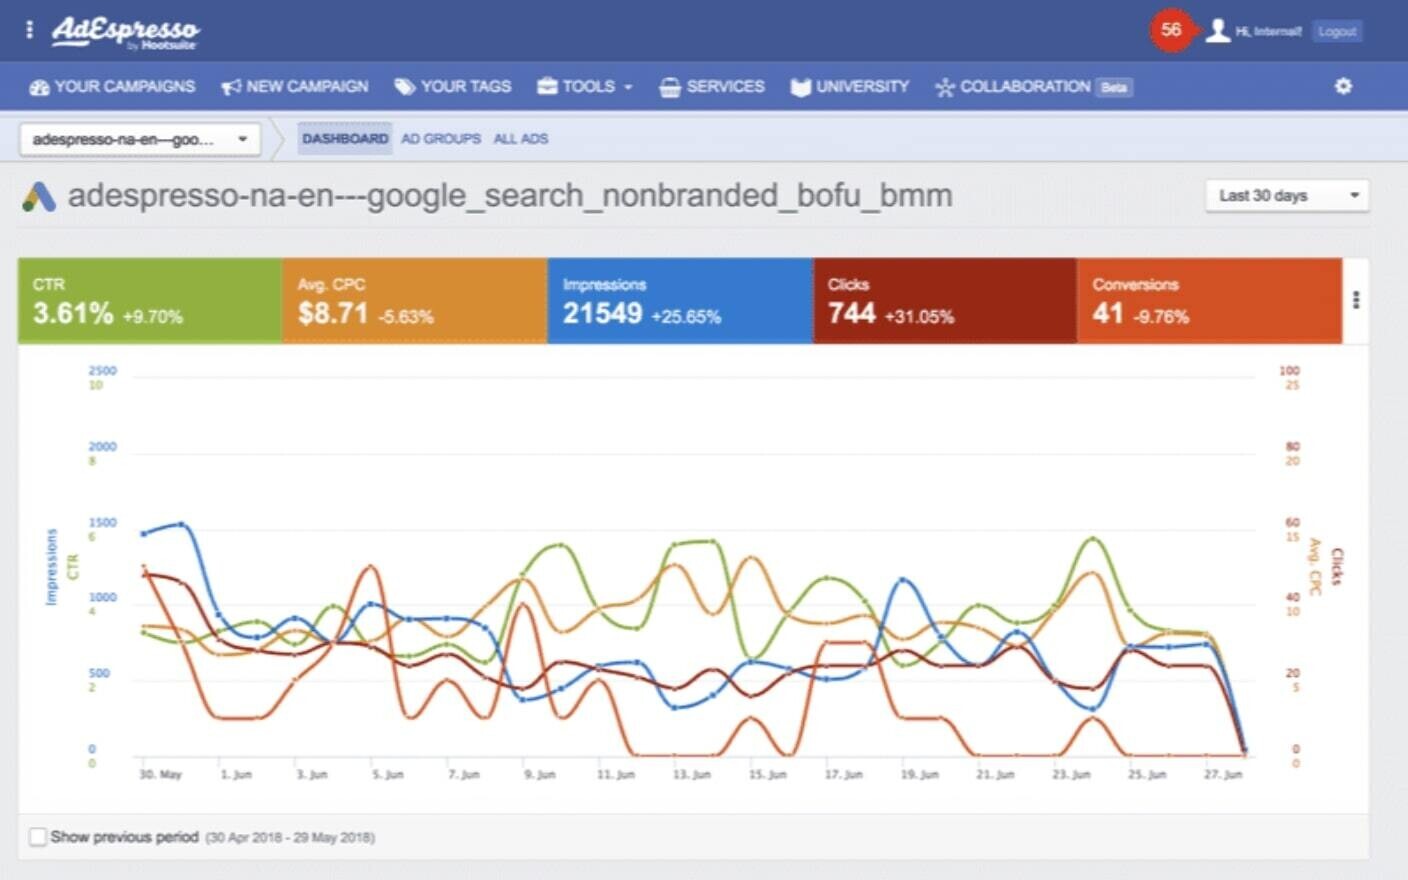
Task: Click the red notification badge showing 56
Action: pyautogui.click(x=1170, y=30)
